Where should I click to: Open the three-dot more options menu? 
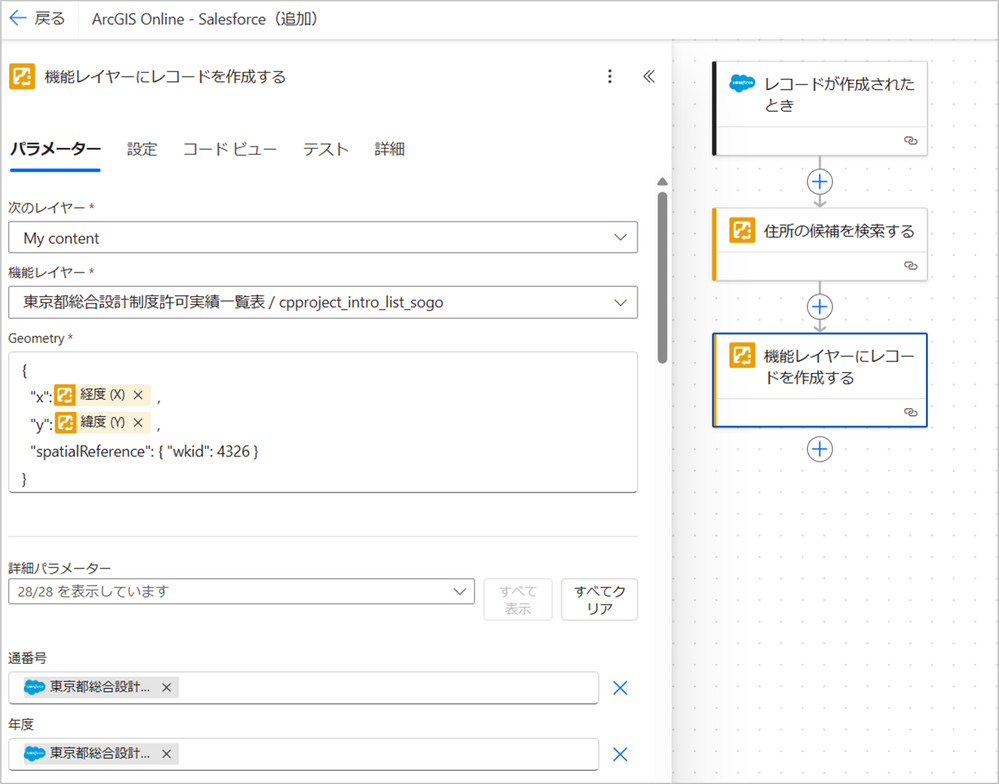(x=610, y=77)
